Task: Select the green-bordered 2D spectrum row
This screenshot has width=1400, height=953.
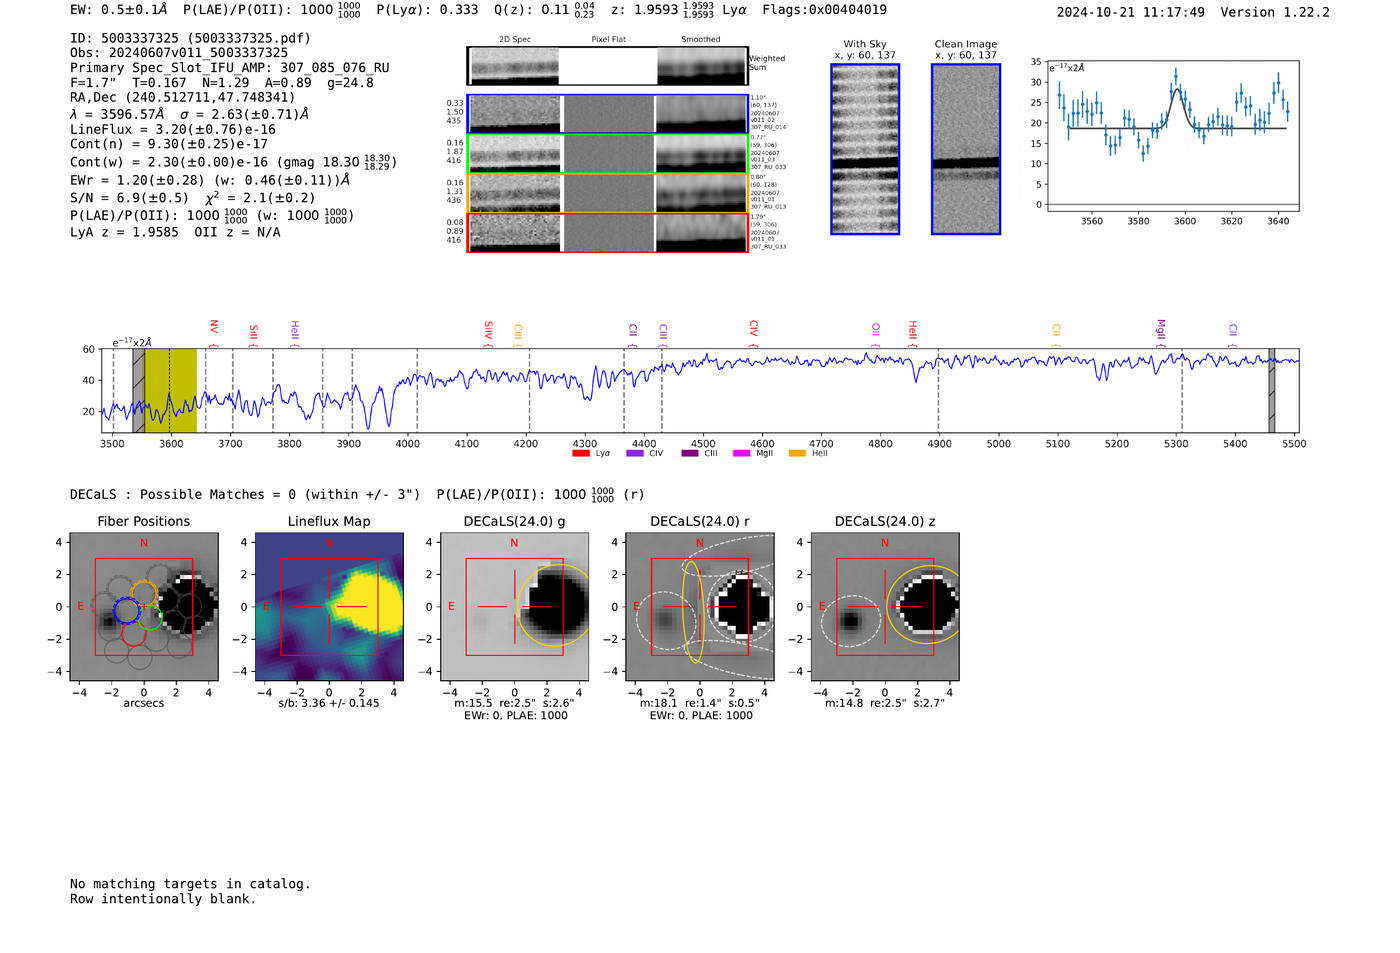Action: click(x=608, y=154)
